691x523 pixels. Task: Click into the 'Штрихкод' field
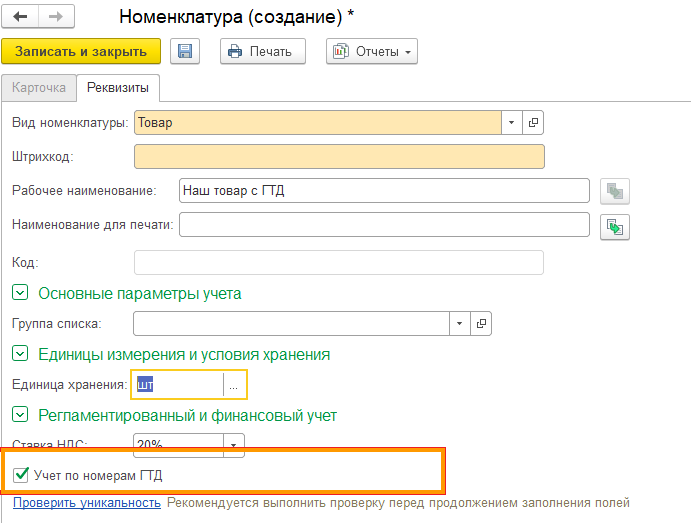(x=339, y=156)
